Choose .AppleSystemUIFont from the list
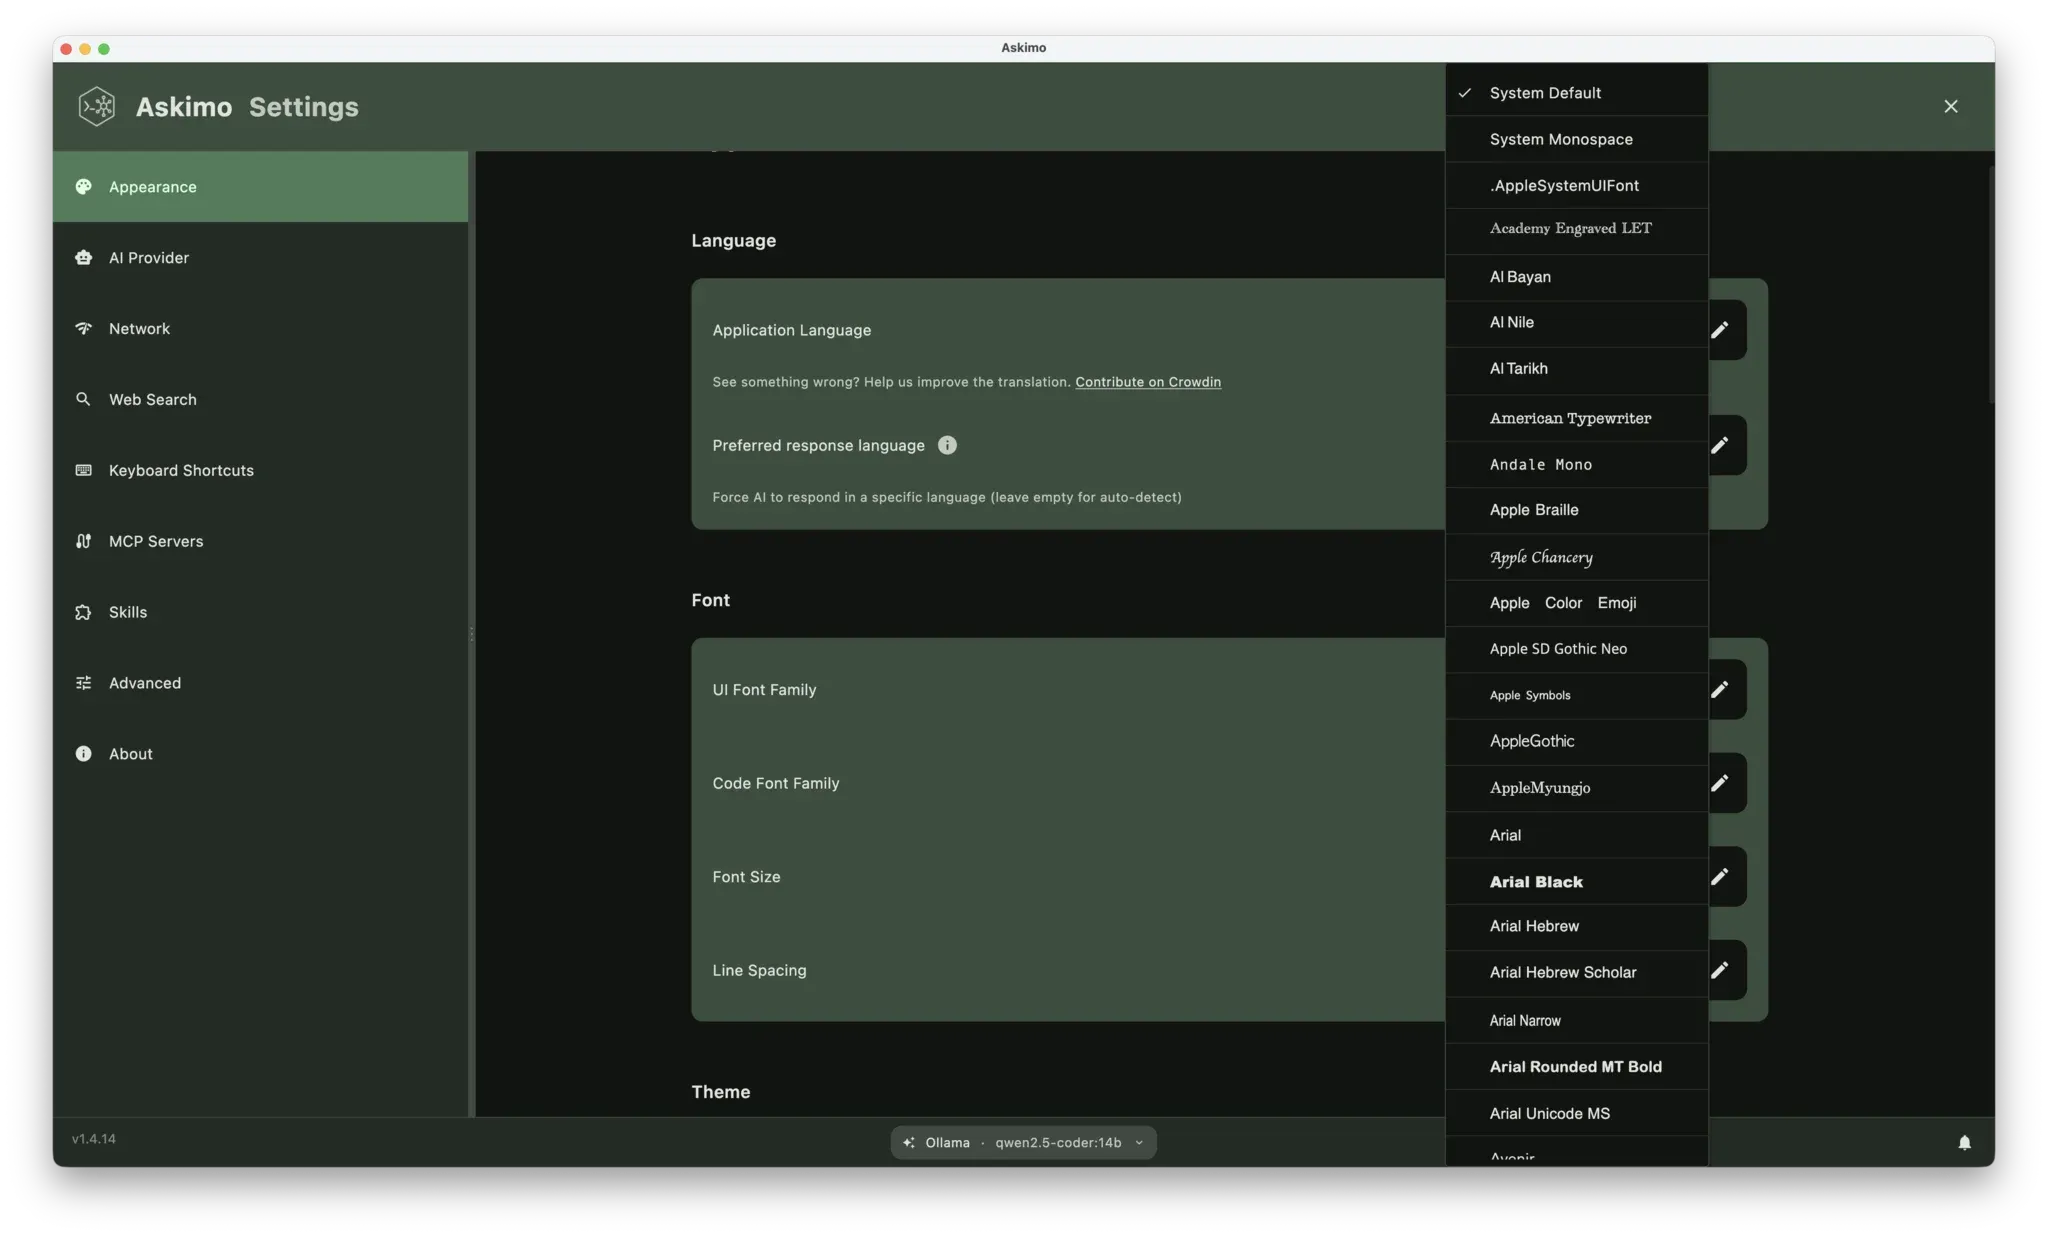This screenshot has height=1237, width=2048. 1577,185
